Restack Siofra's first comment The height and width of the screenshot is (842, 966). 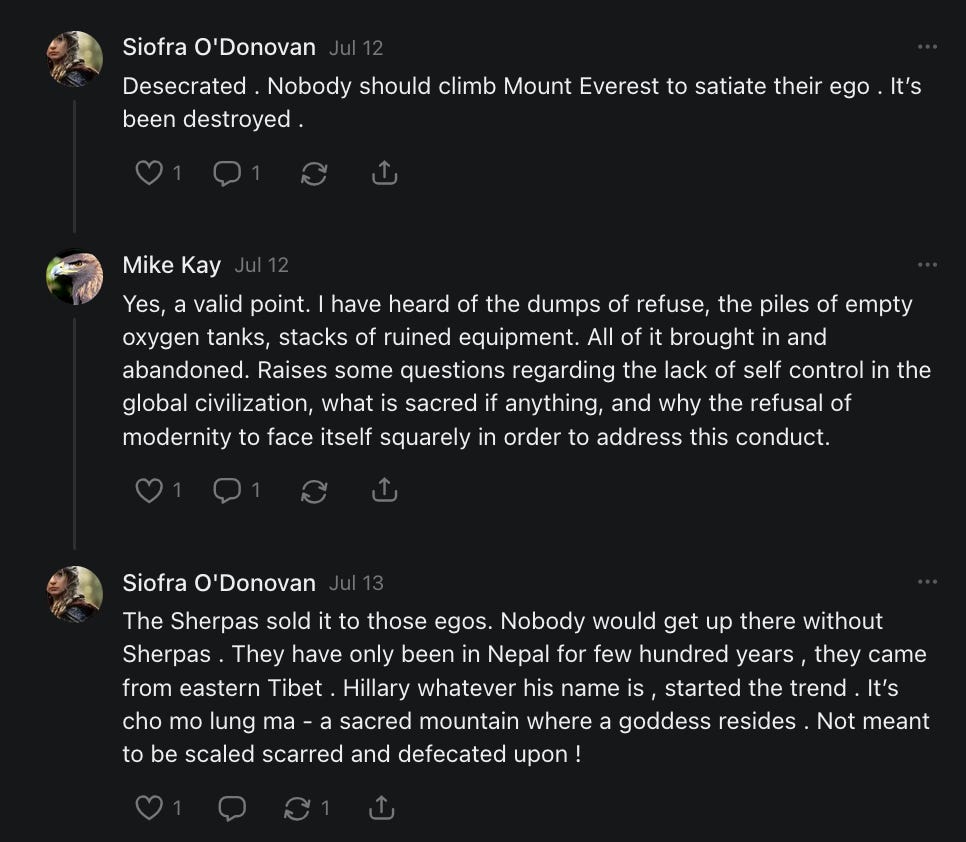click(314, 173)
